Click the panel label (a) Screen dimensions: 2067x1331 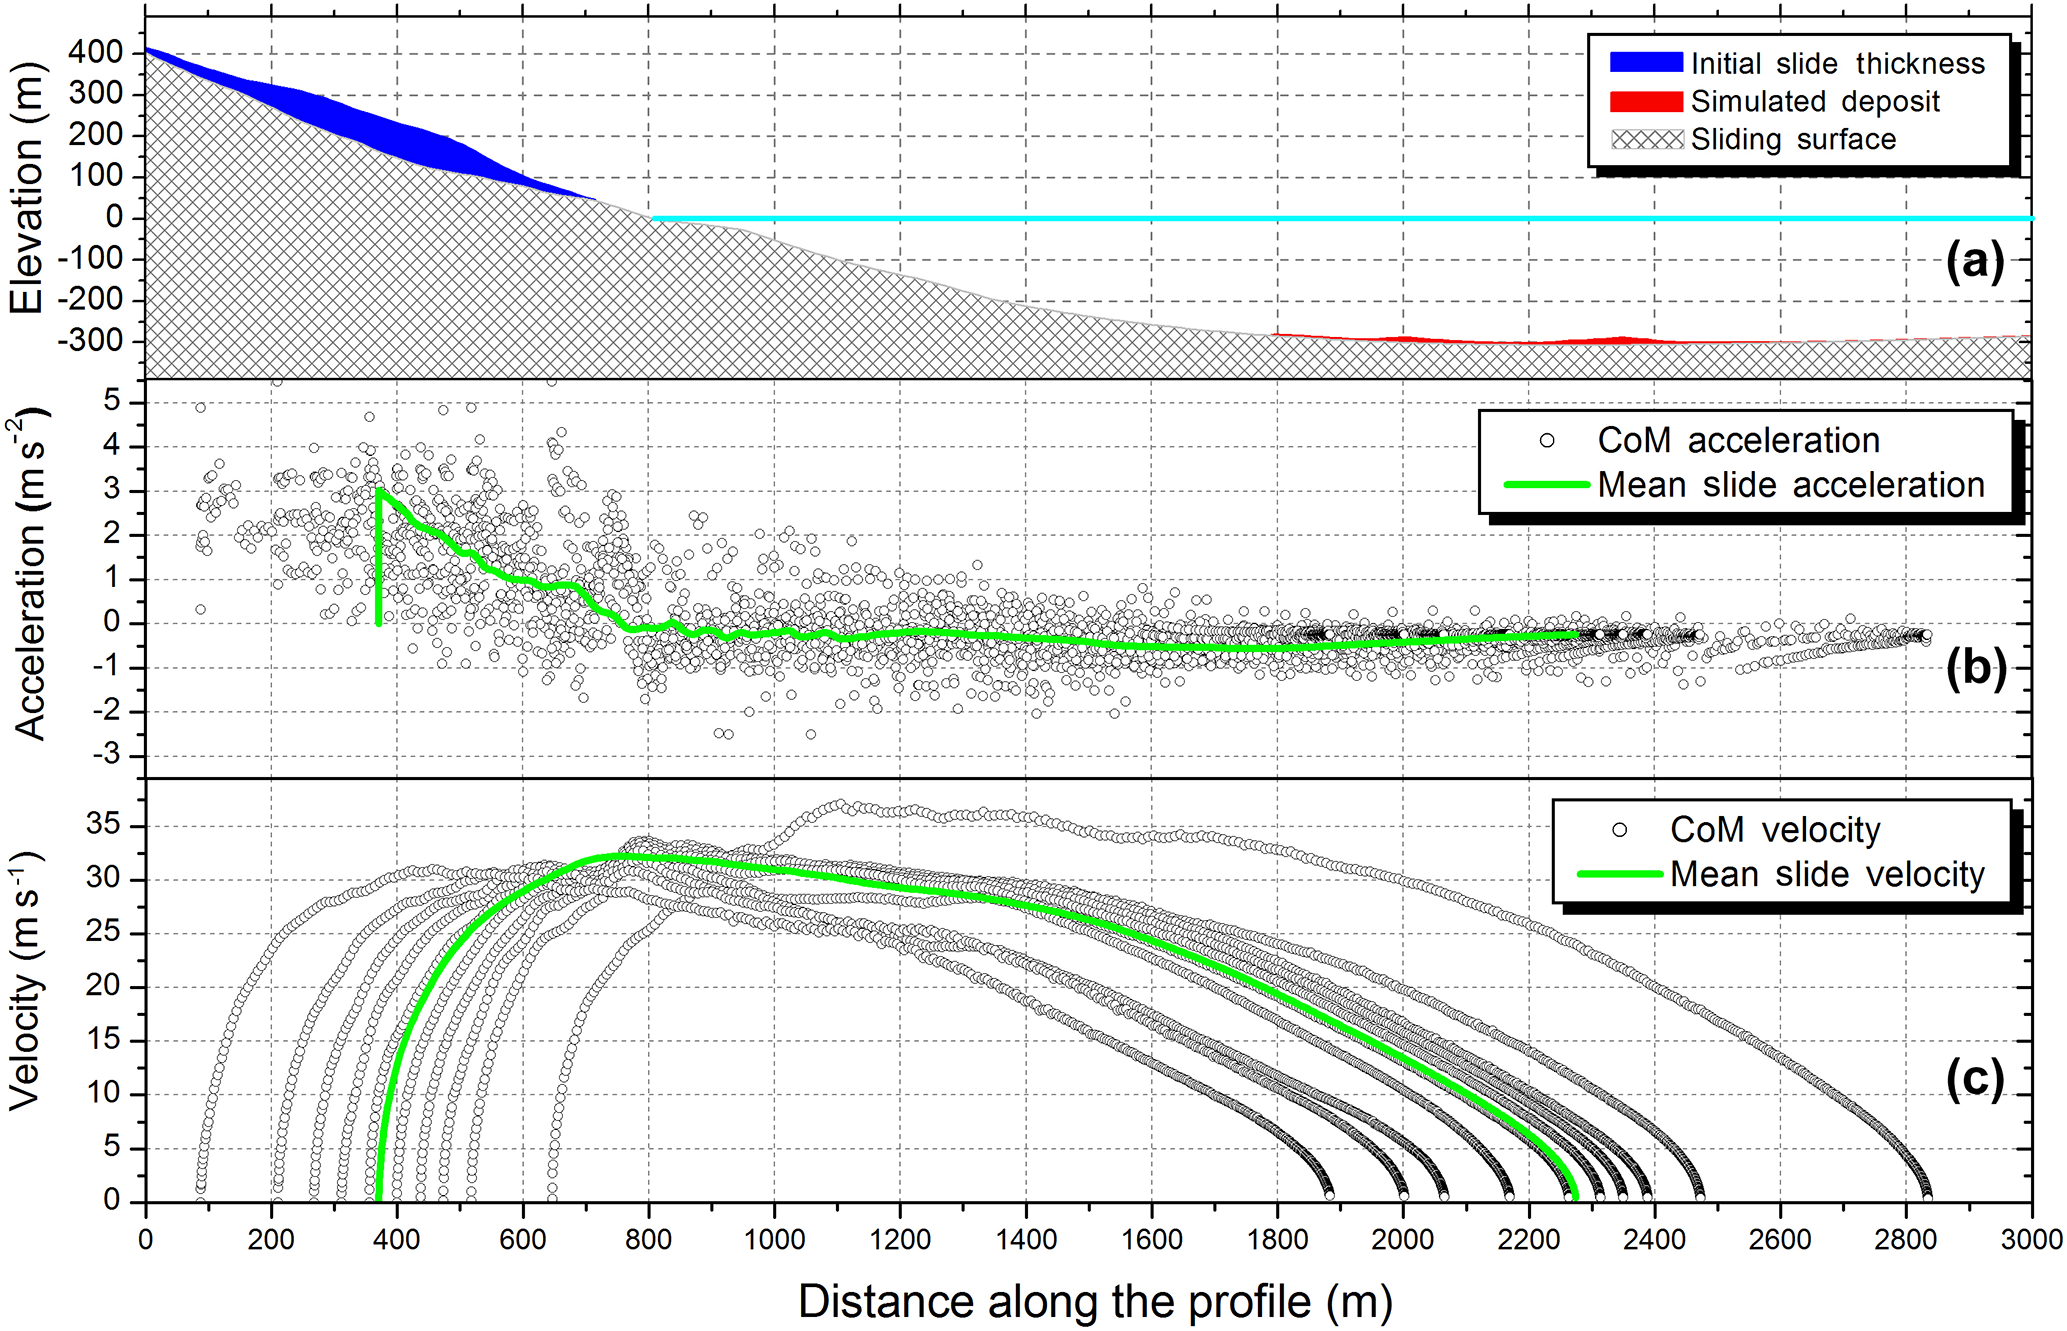click(1974, 263)
